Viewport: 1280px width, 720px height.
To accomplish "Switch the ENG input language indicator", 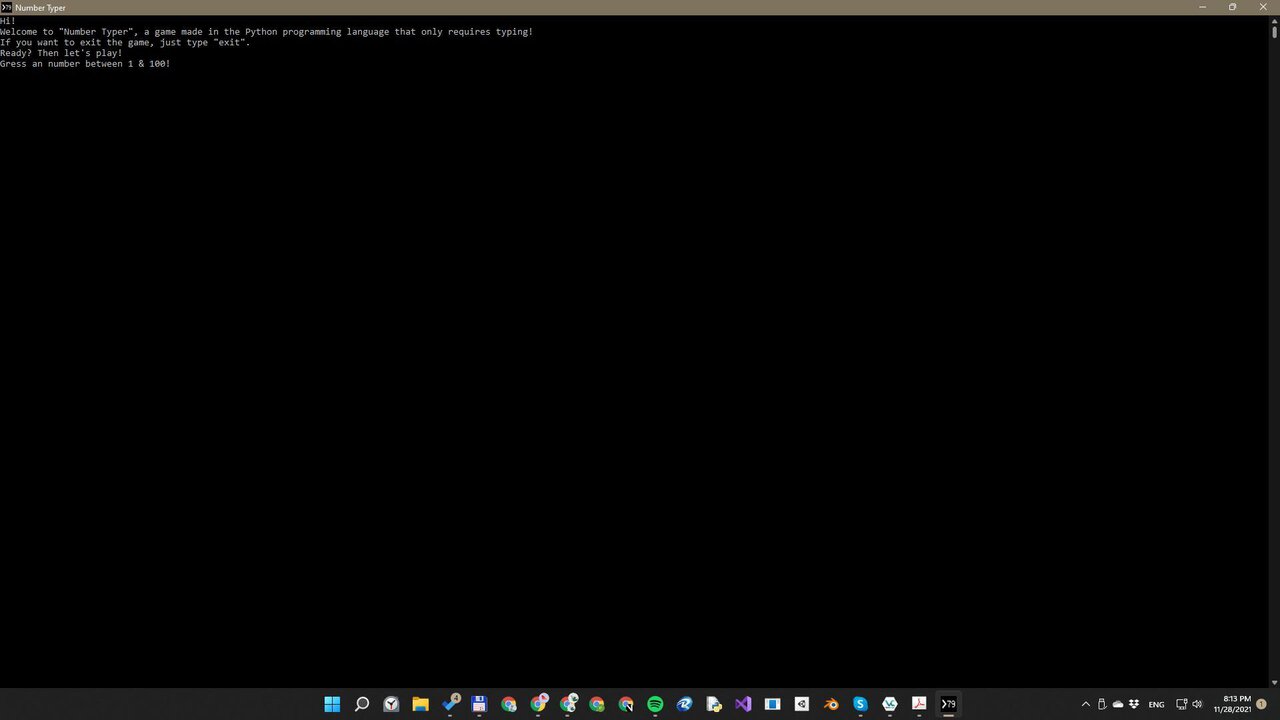I will click(1156, 705).
